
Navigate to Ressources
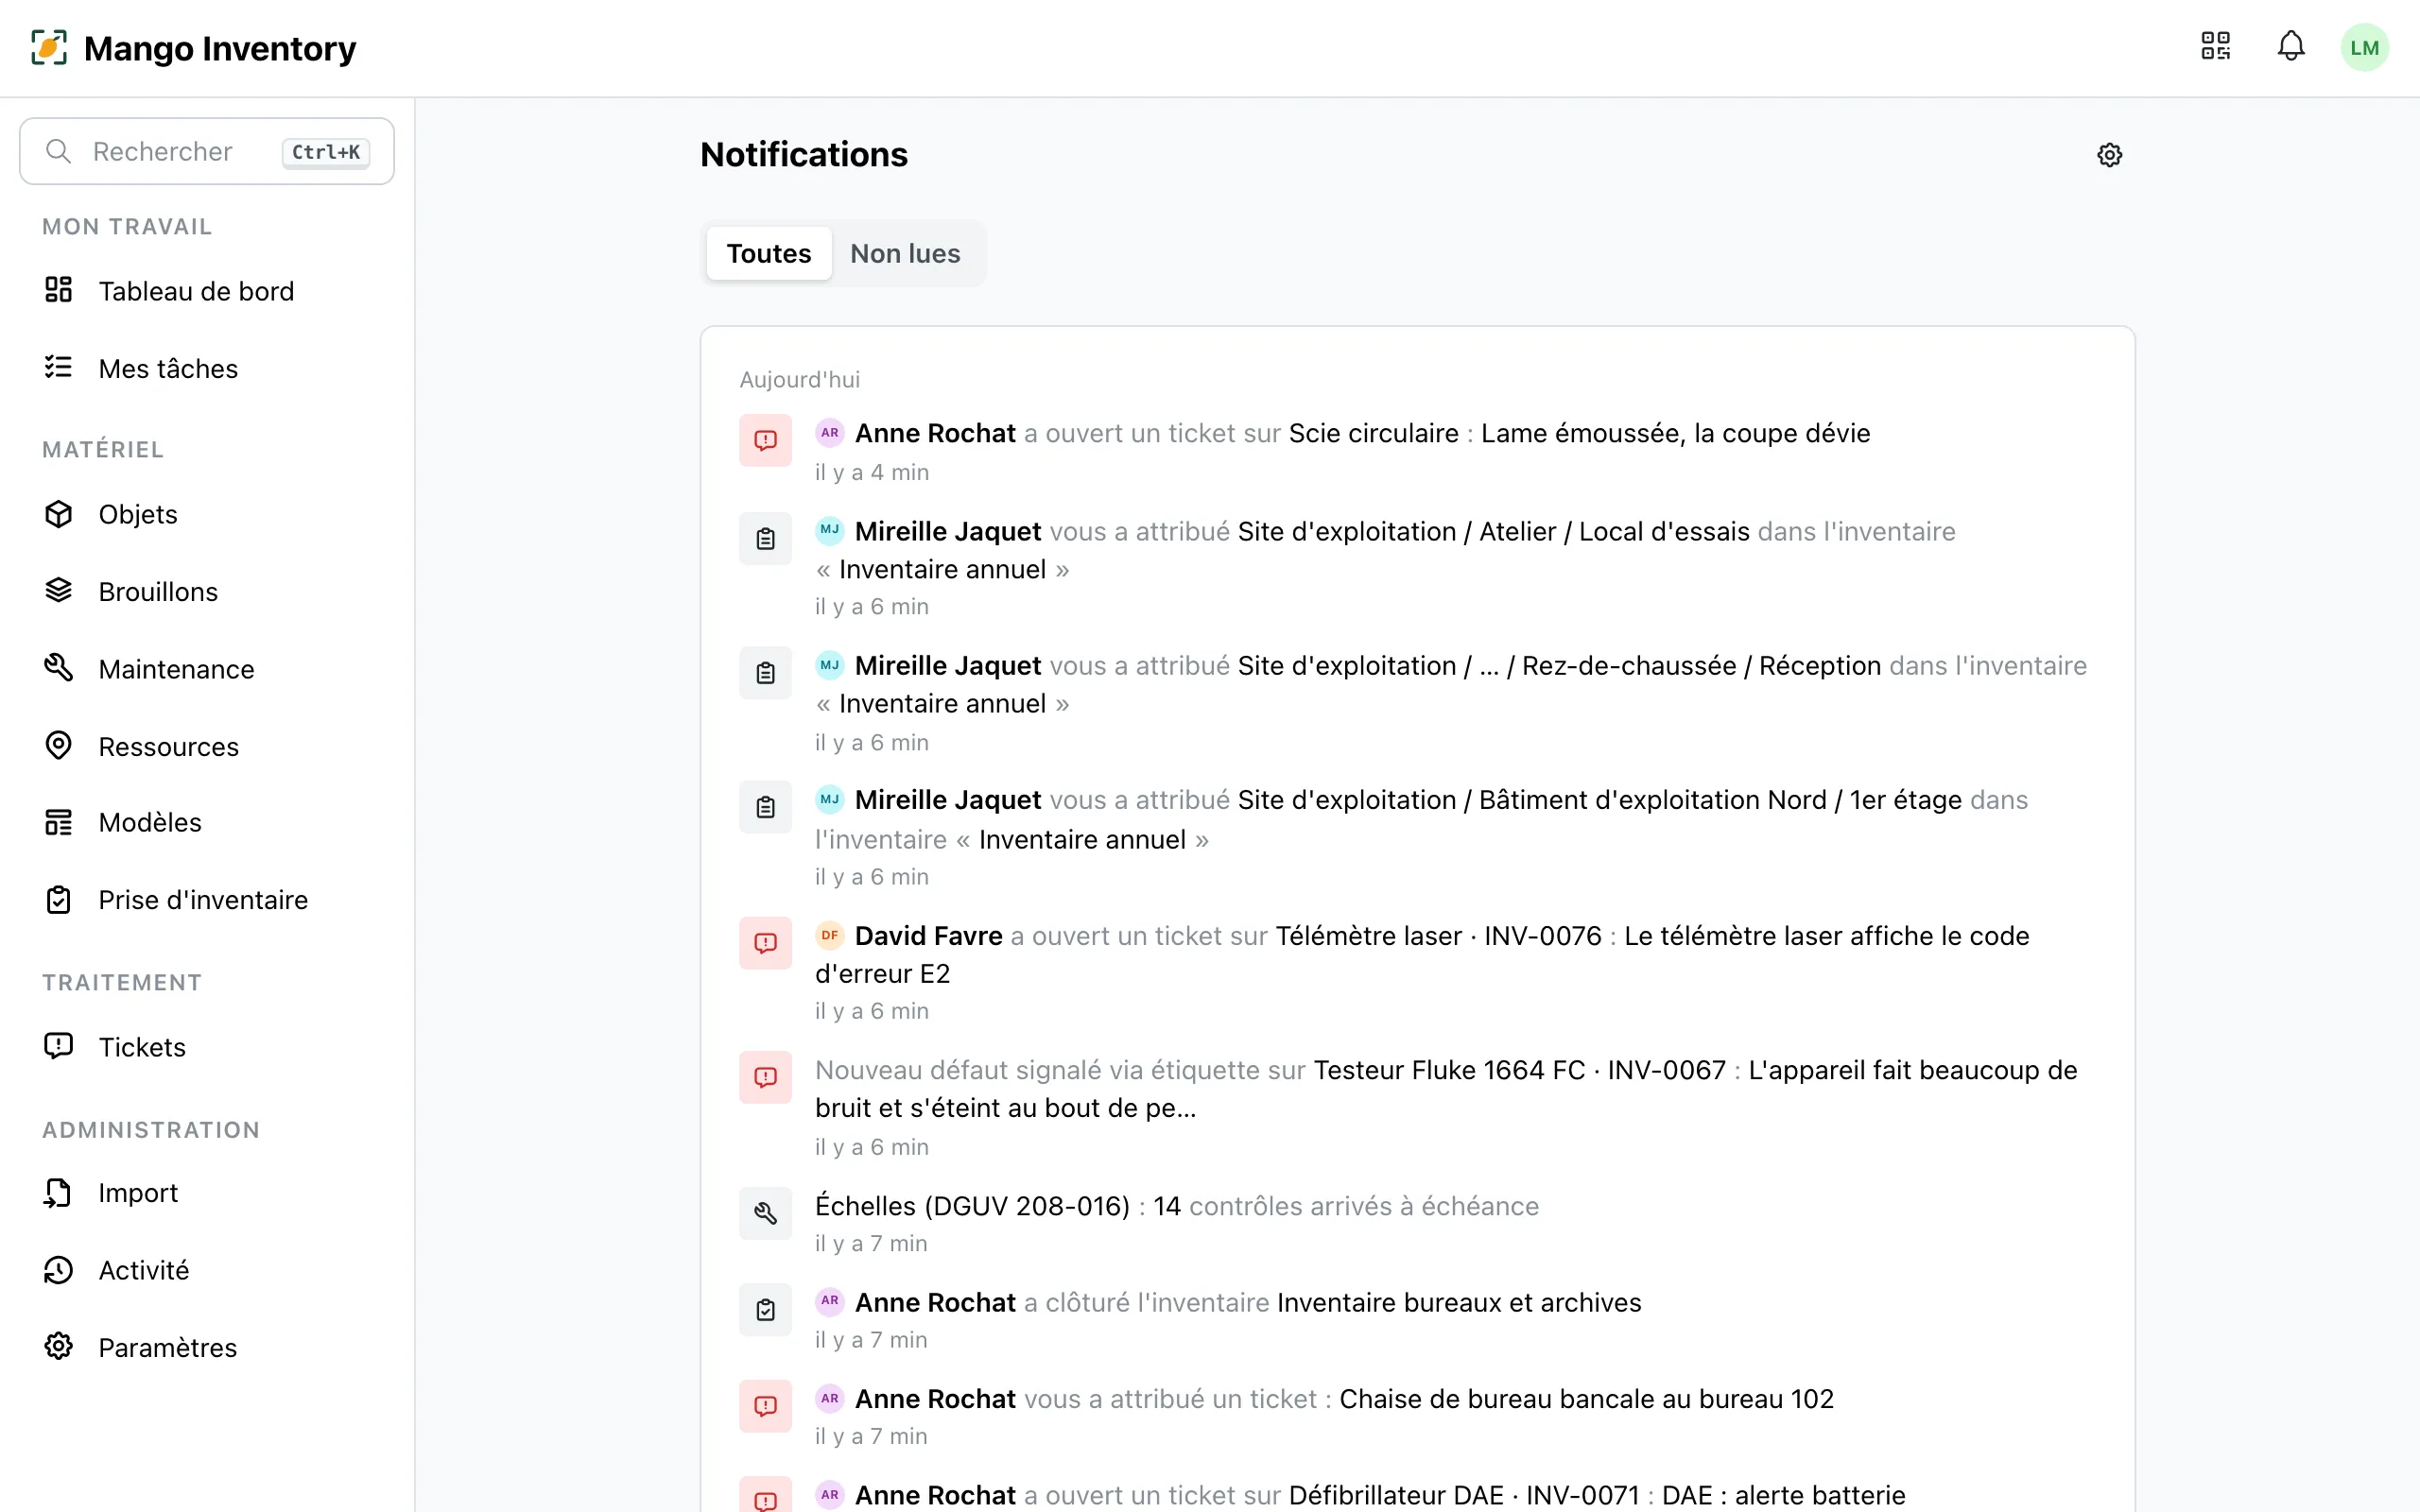coord(207,747)
